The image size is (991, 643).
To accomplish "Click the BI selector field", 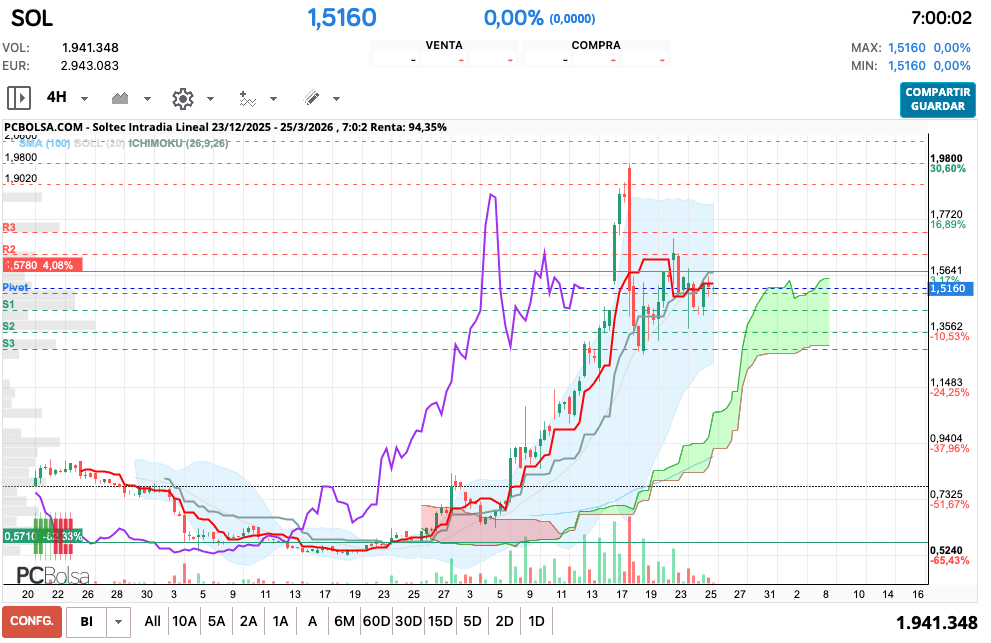I will pyautogui.click(x=87, y=622).
